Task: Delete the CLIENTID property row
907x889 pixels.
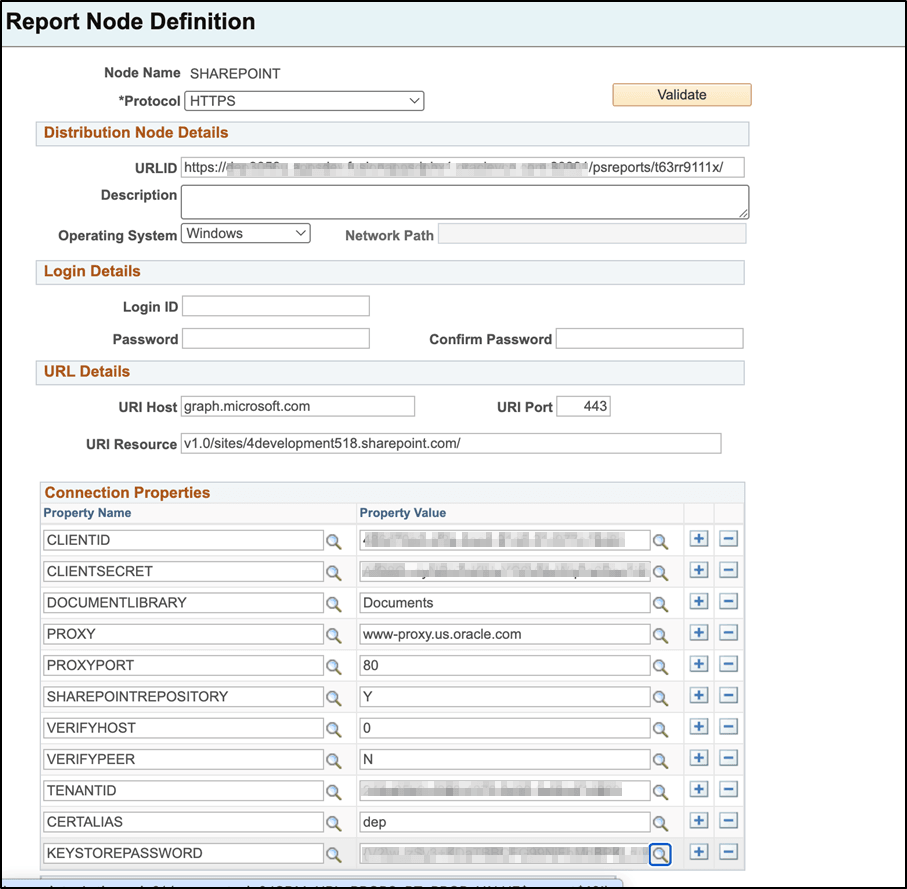Action: tap(728, 539)
